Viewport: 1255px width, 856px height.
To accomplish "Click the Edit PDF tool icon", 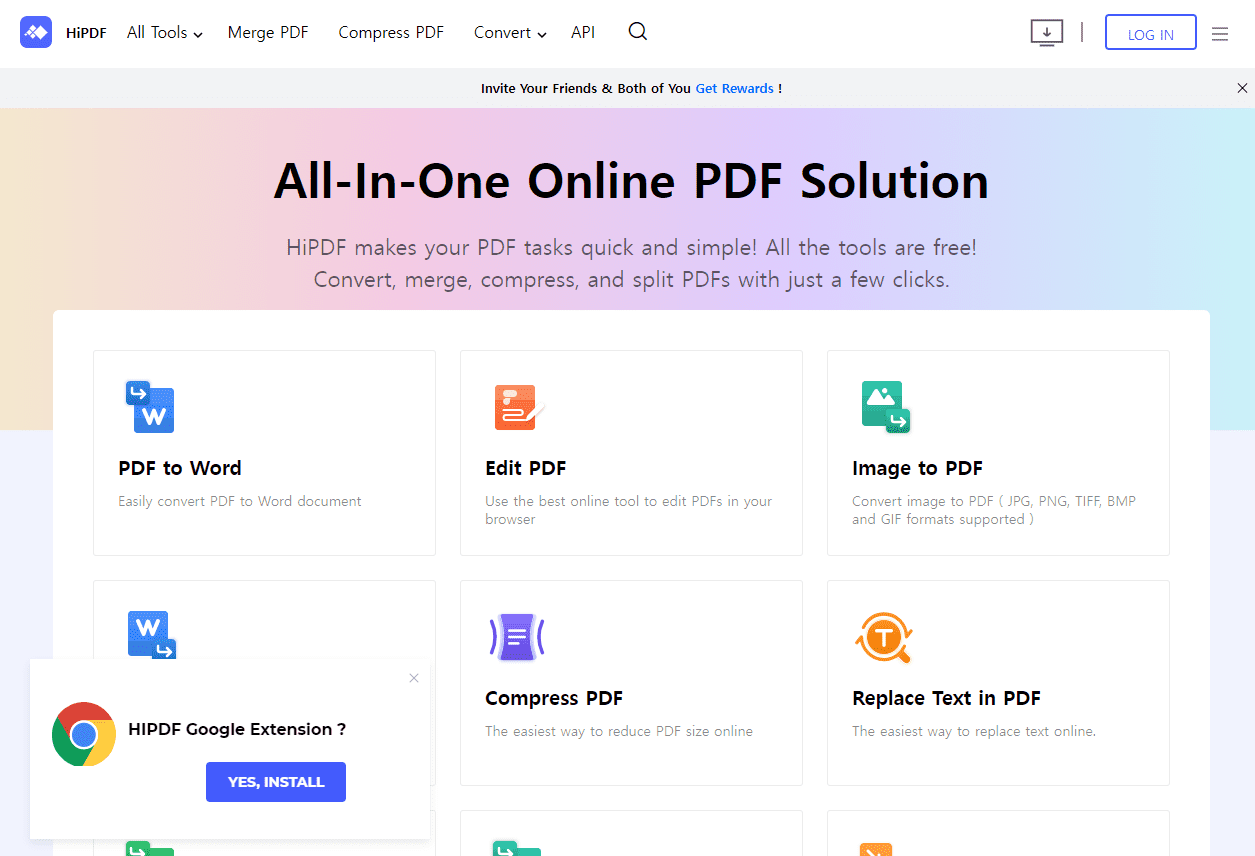I will coord(517,407).
